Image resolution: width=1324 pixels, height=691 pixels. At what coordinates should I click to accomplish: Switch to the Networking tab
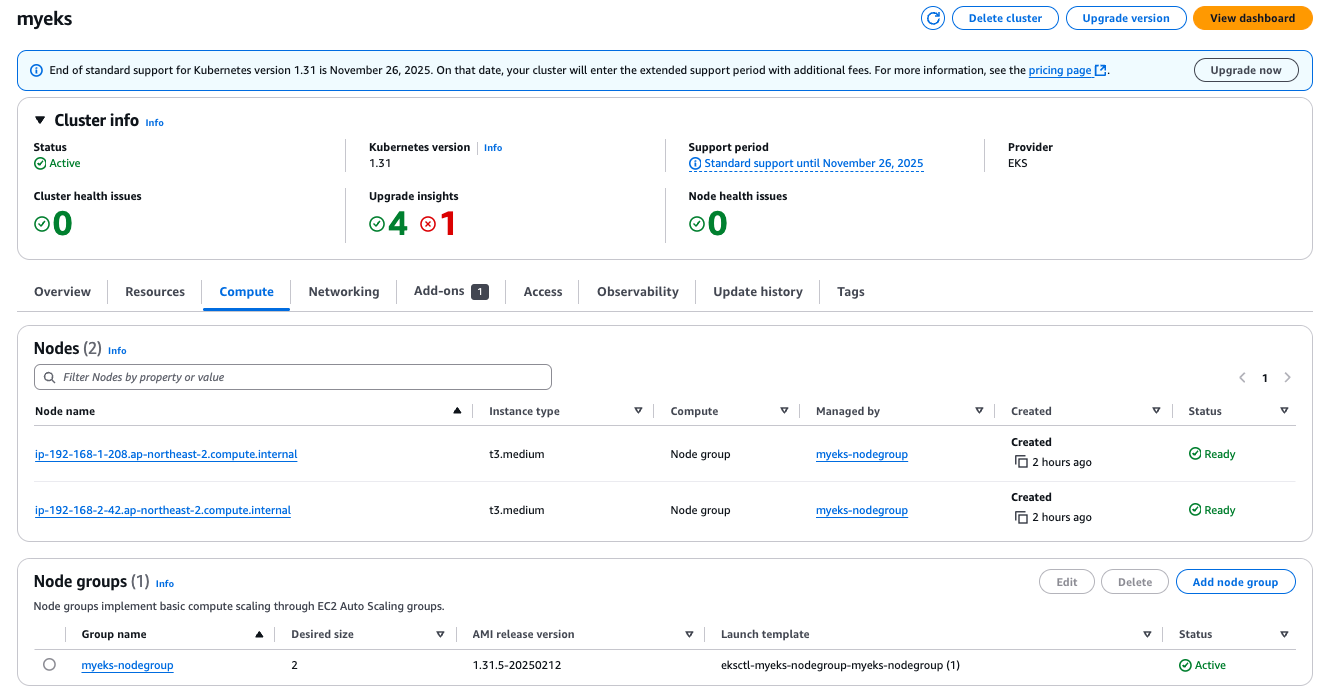pyautogui.click(x=344, y=292)
